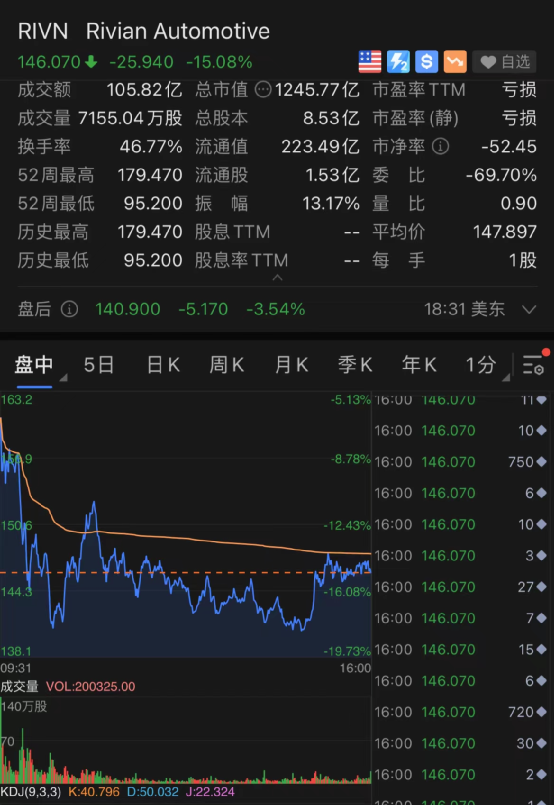The height and width of the screenshot is (805, 554).
Task: Tap the 流通值 value 223.49亿
Action: point(320,147)
